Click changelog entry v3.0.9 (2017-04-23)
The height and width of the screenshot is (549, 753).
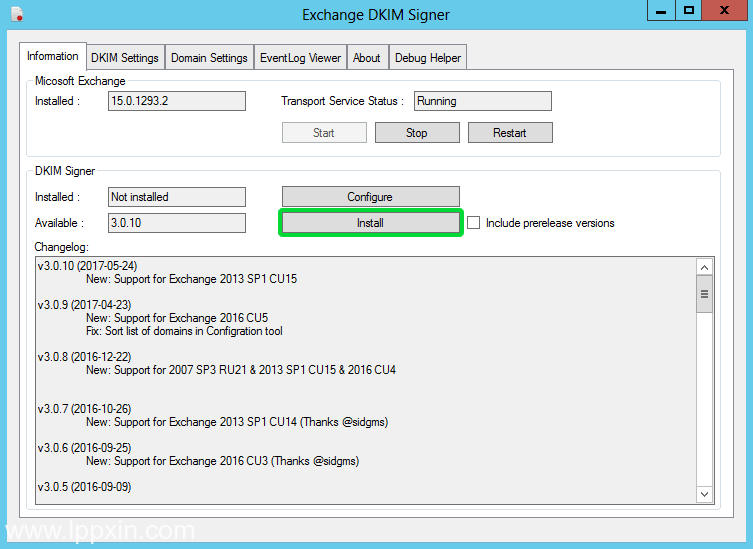coord(85,305)
